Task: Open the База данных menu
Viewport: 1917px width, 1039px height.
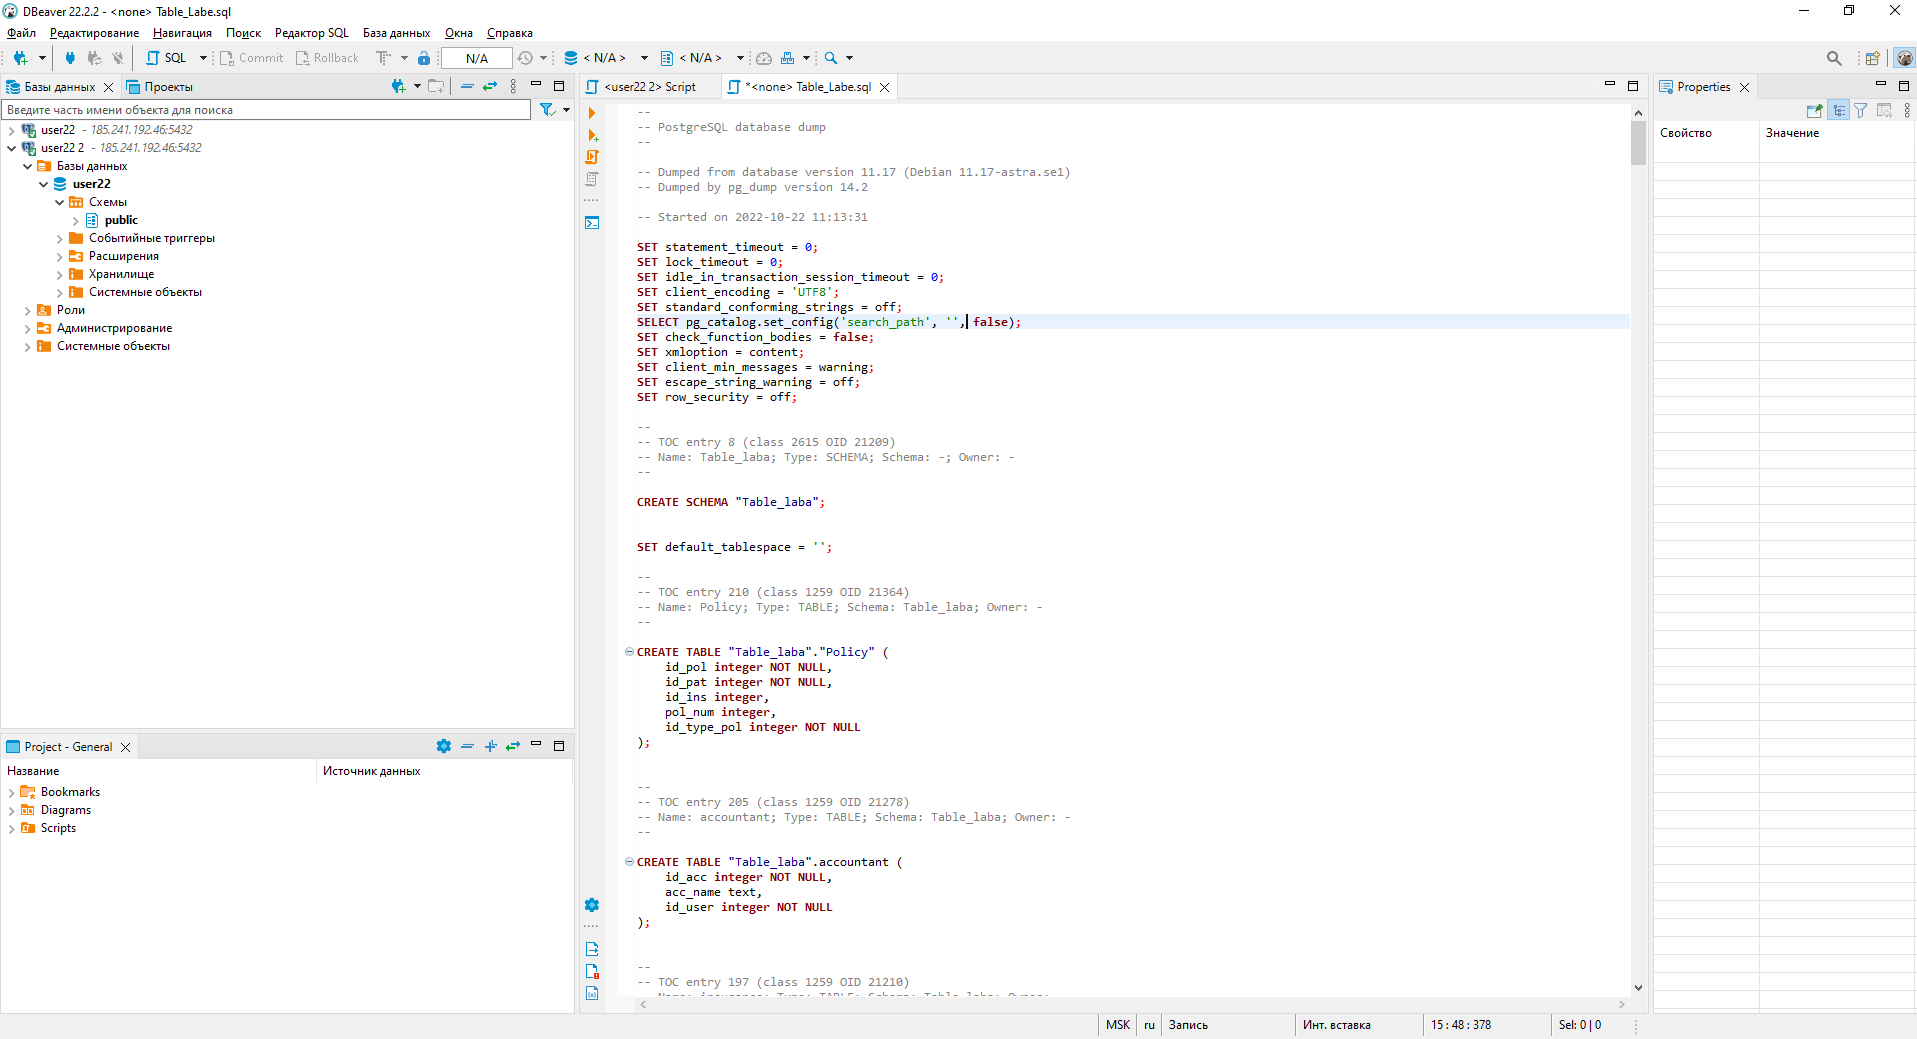Action: point(396,33)
